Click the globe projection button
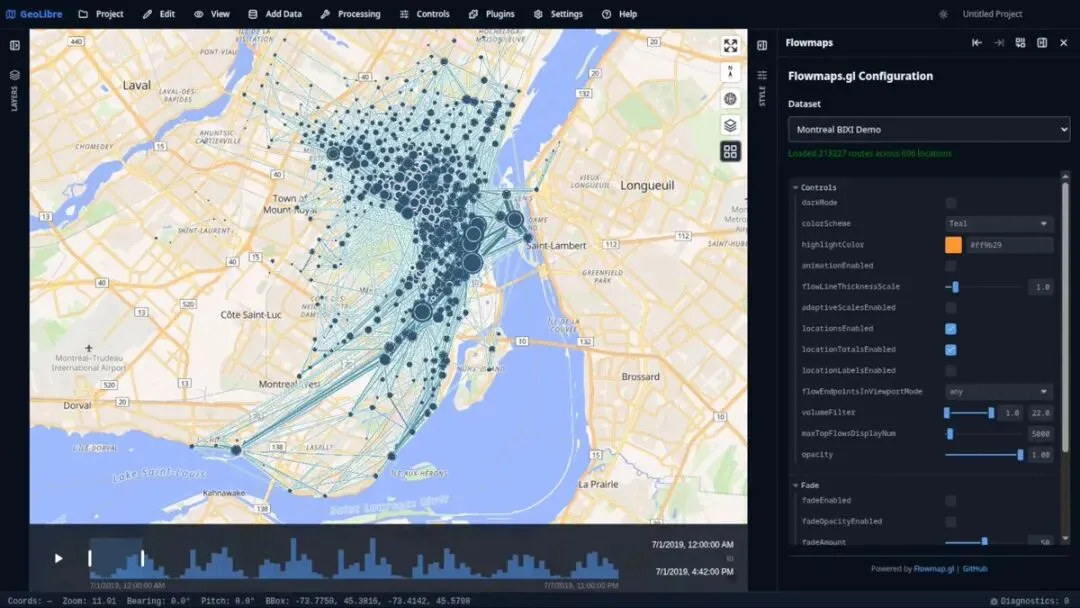This screenshot has height=608, width=1080. pyautogui.click(x=730, y=98)
